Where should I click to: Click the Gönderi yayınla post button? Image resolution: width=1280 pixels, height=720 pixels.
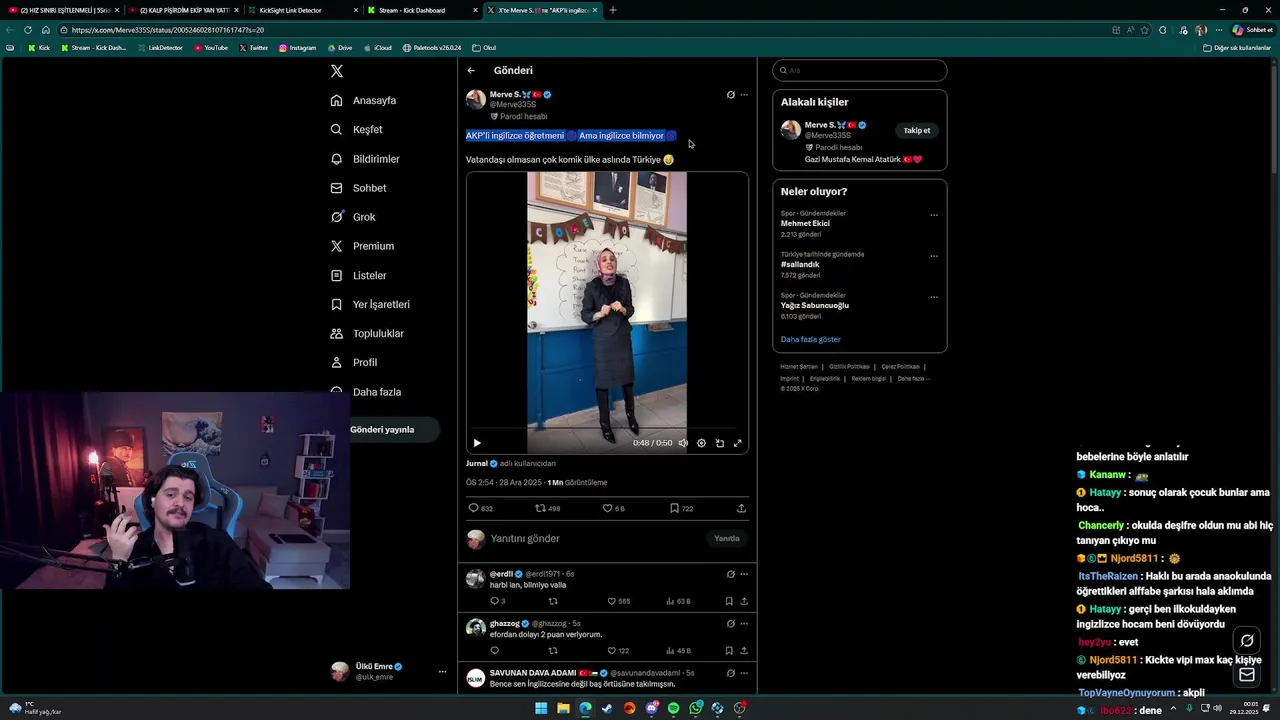point(382,429)
